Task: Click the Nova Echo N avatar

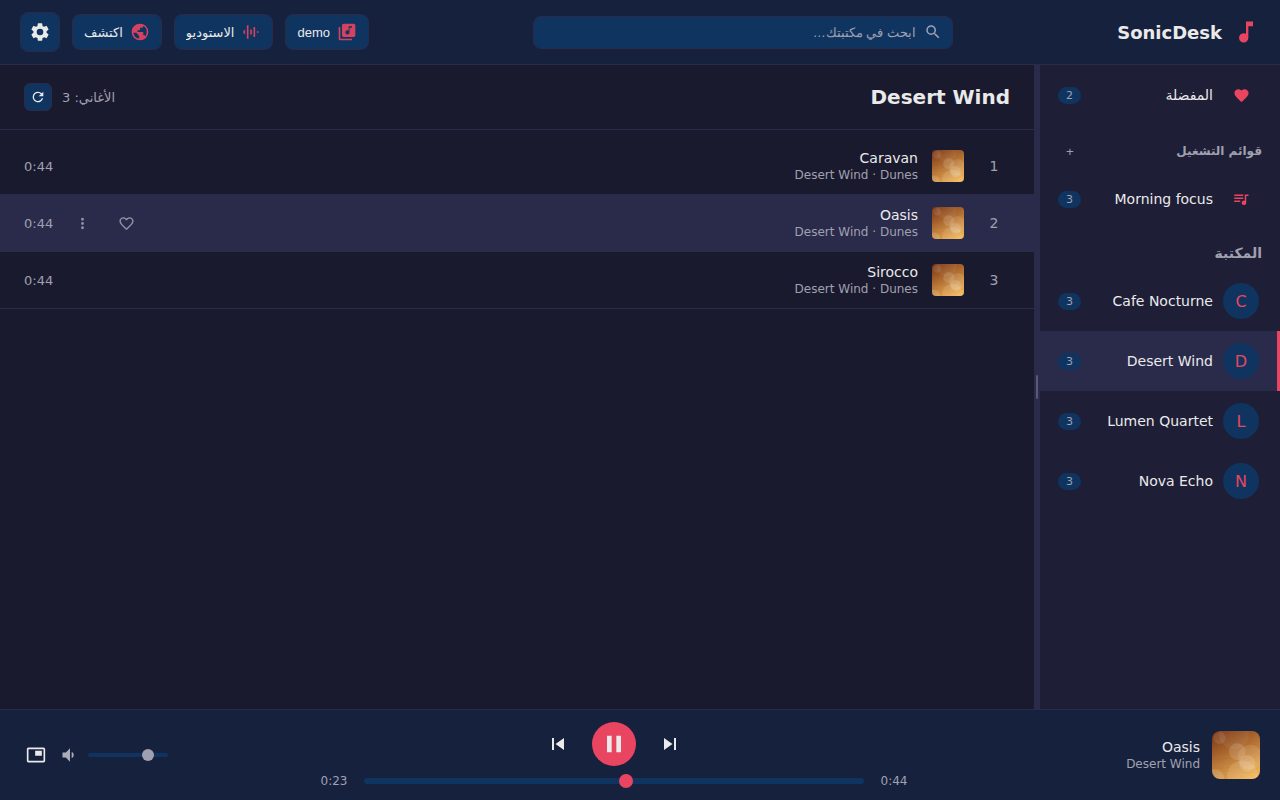Action: [x=1241, y=481]
